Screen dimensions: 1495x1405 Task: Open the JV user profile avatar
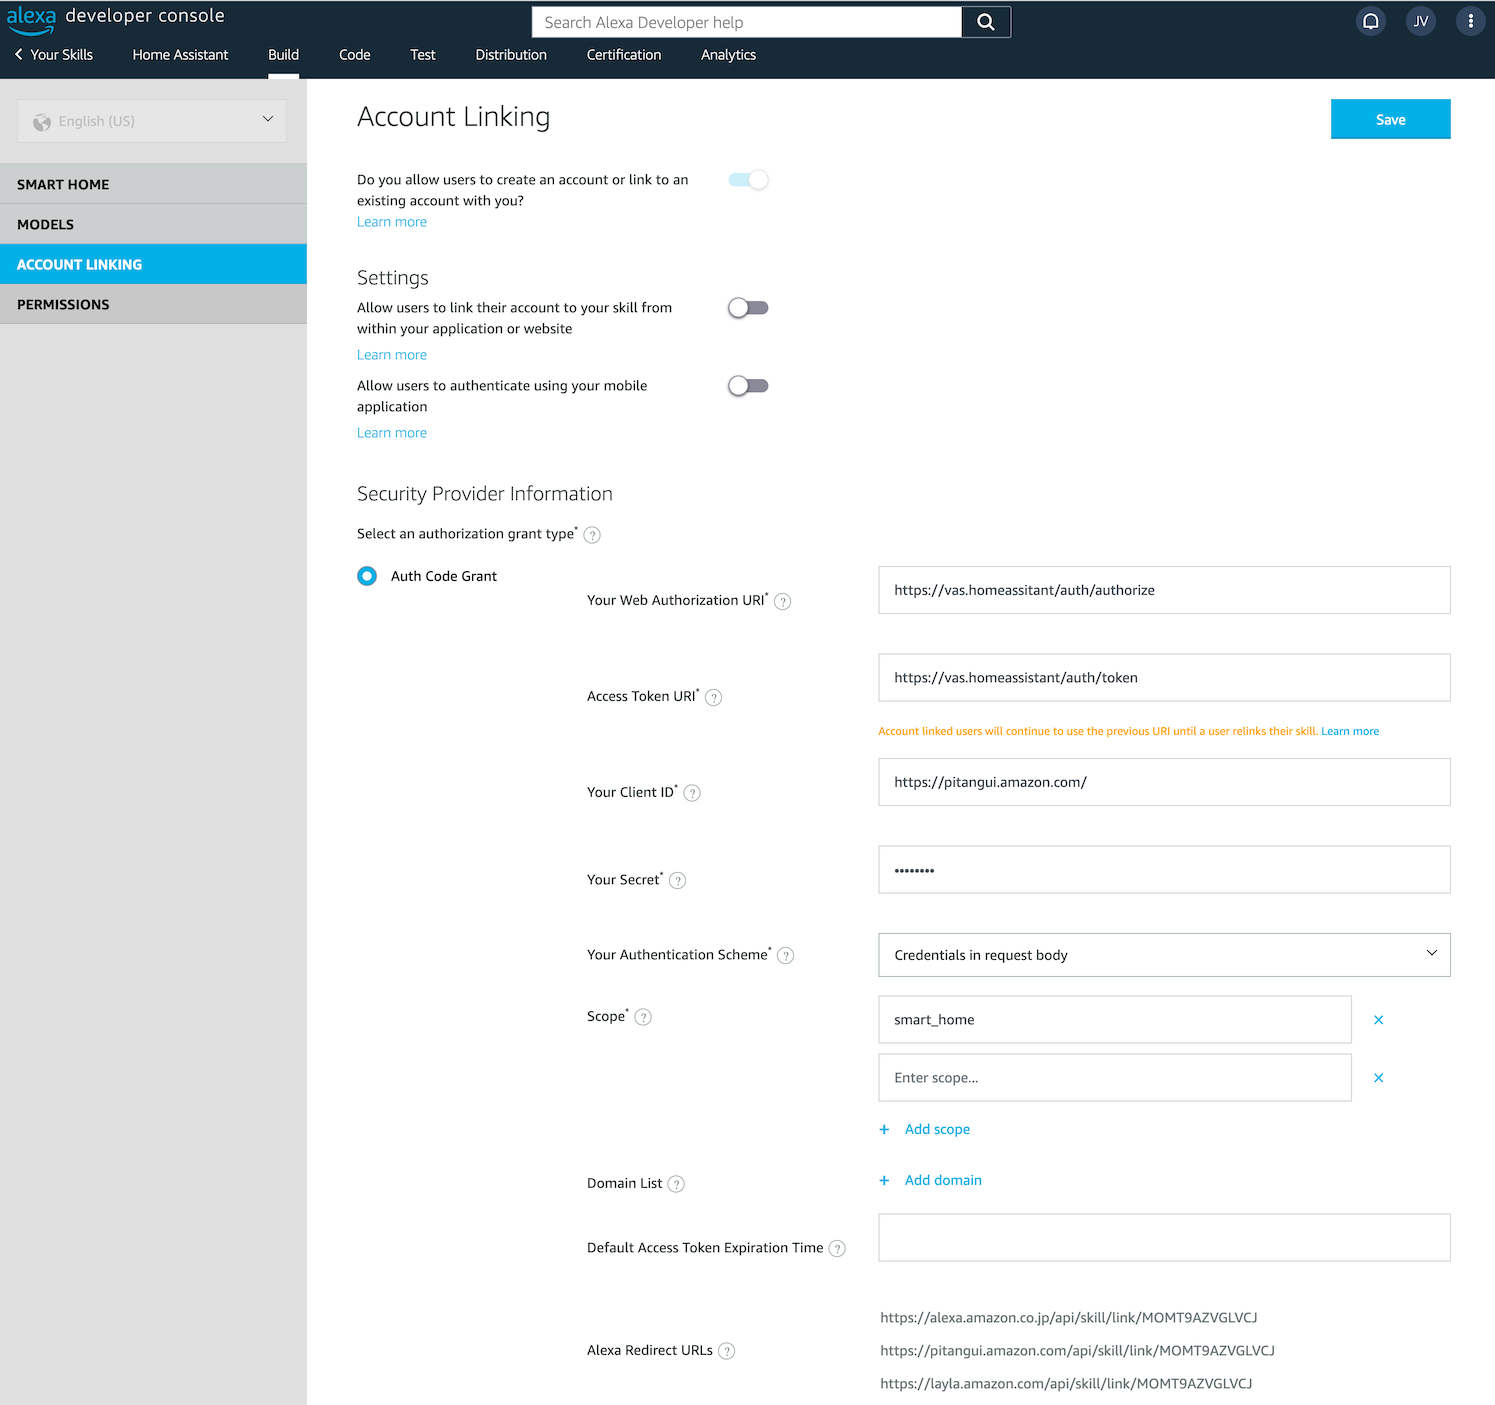pos(1420,21)
